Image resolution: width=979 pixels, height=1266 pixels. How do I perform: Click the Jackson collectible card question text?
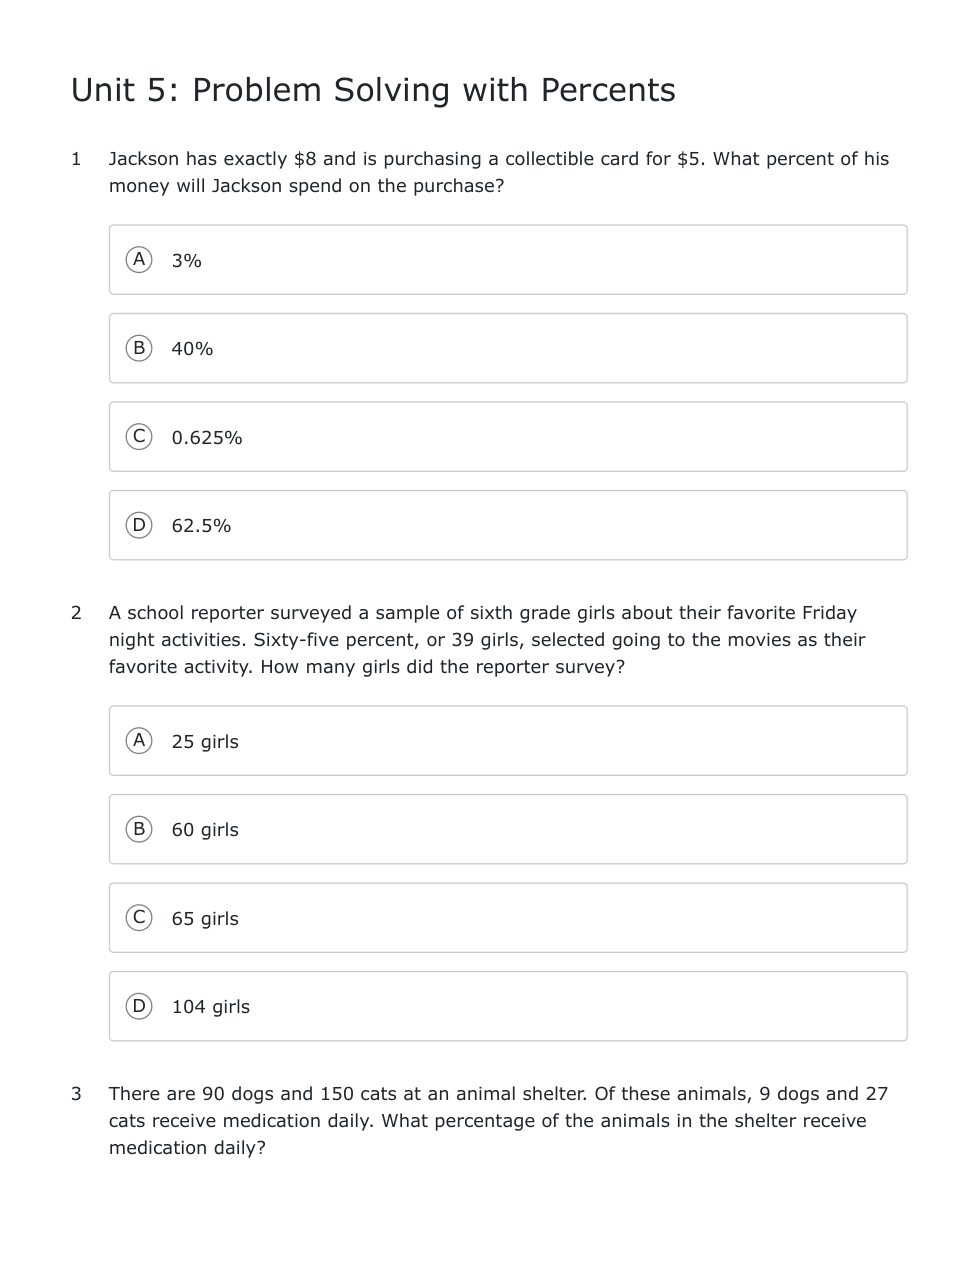click(498, 172)
